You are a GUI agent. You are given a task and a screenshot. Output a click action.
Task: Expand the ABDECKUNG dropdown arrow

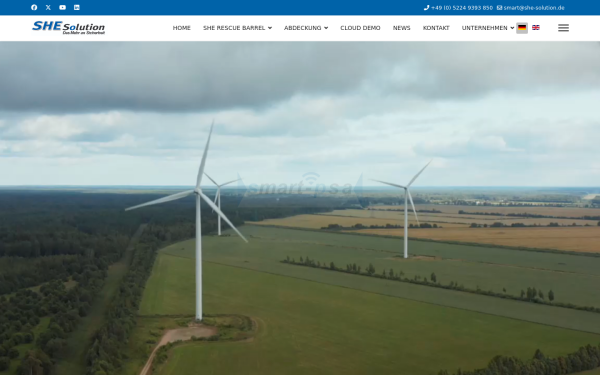tap(326, 28)
